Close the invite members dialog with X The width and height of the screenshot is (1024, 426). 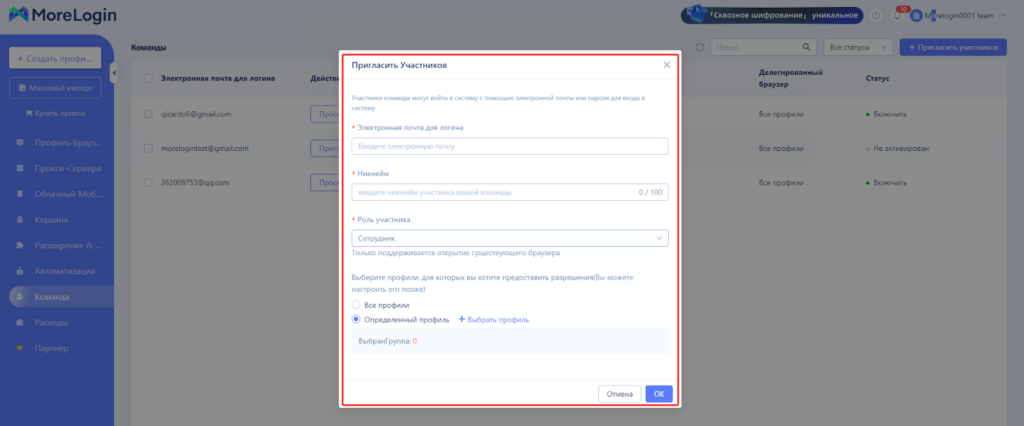tap(667, 65)
